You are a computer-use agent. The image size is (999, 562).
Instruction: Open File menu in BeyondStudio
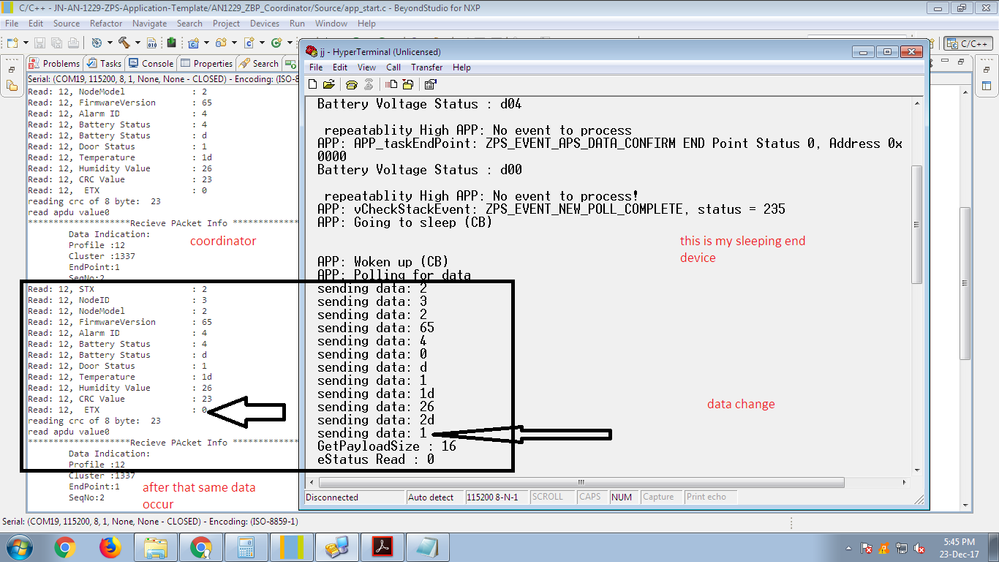(x=11, y=24)
